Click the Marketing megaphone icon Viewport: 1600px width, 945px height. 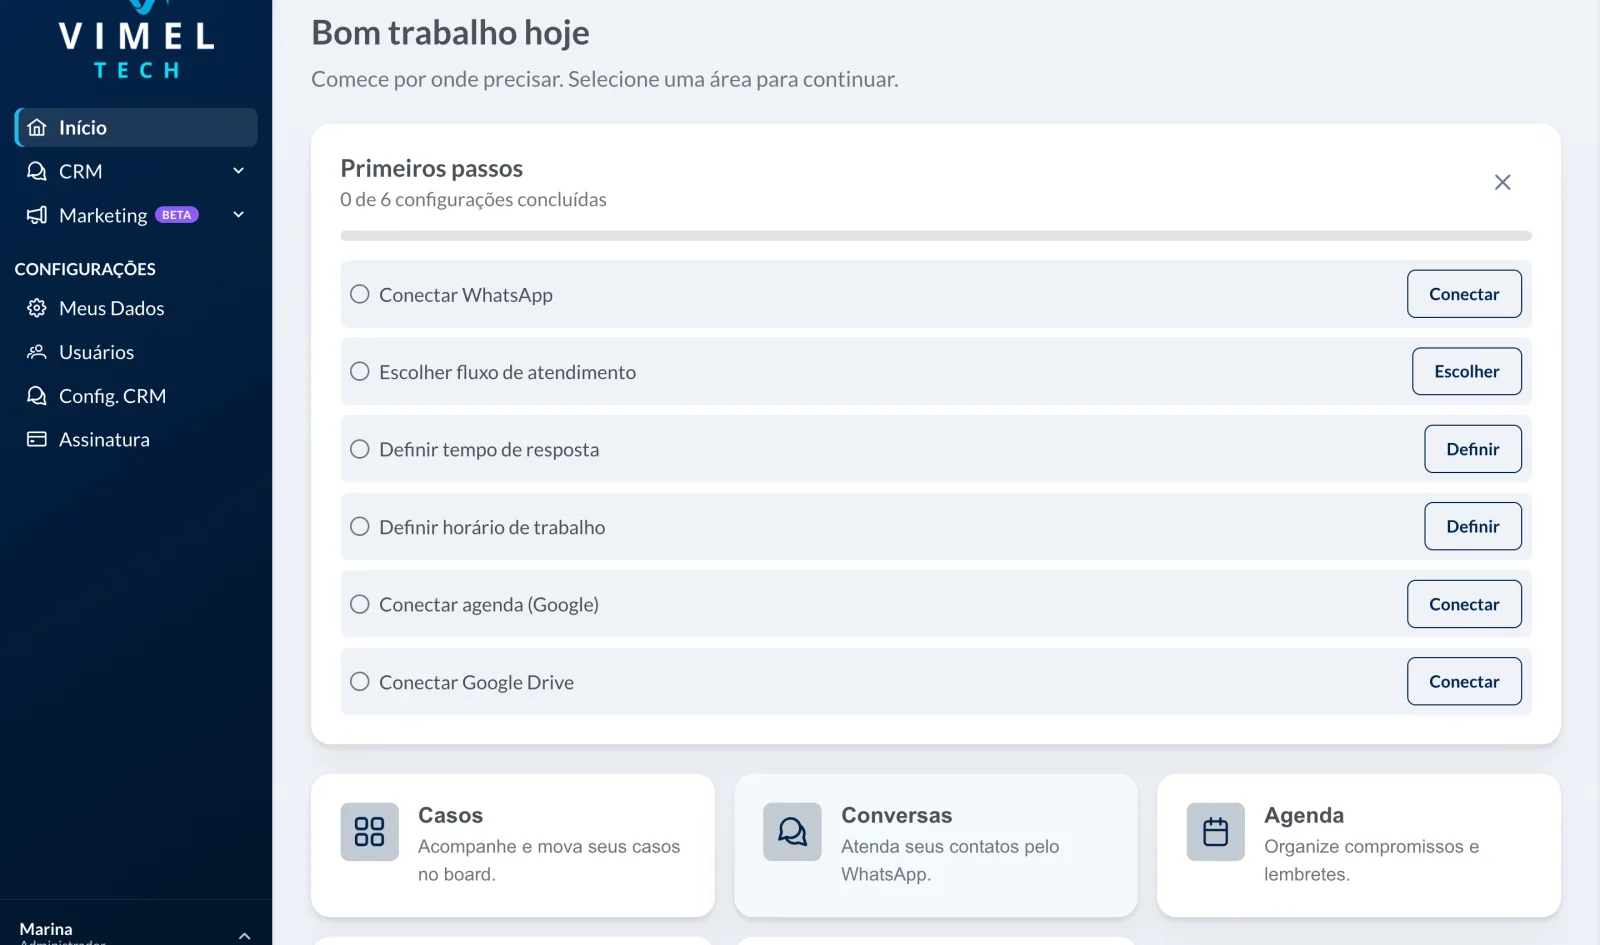pos(37,215)
